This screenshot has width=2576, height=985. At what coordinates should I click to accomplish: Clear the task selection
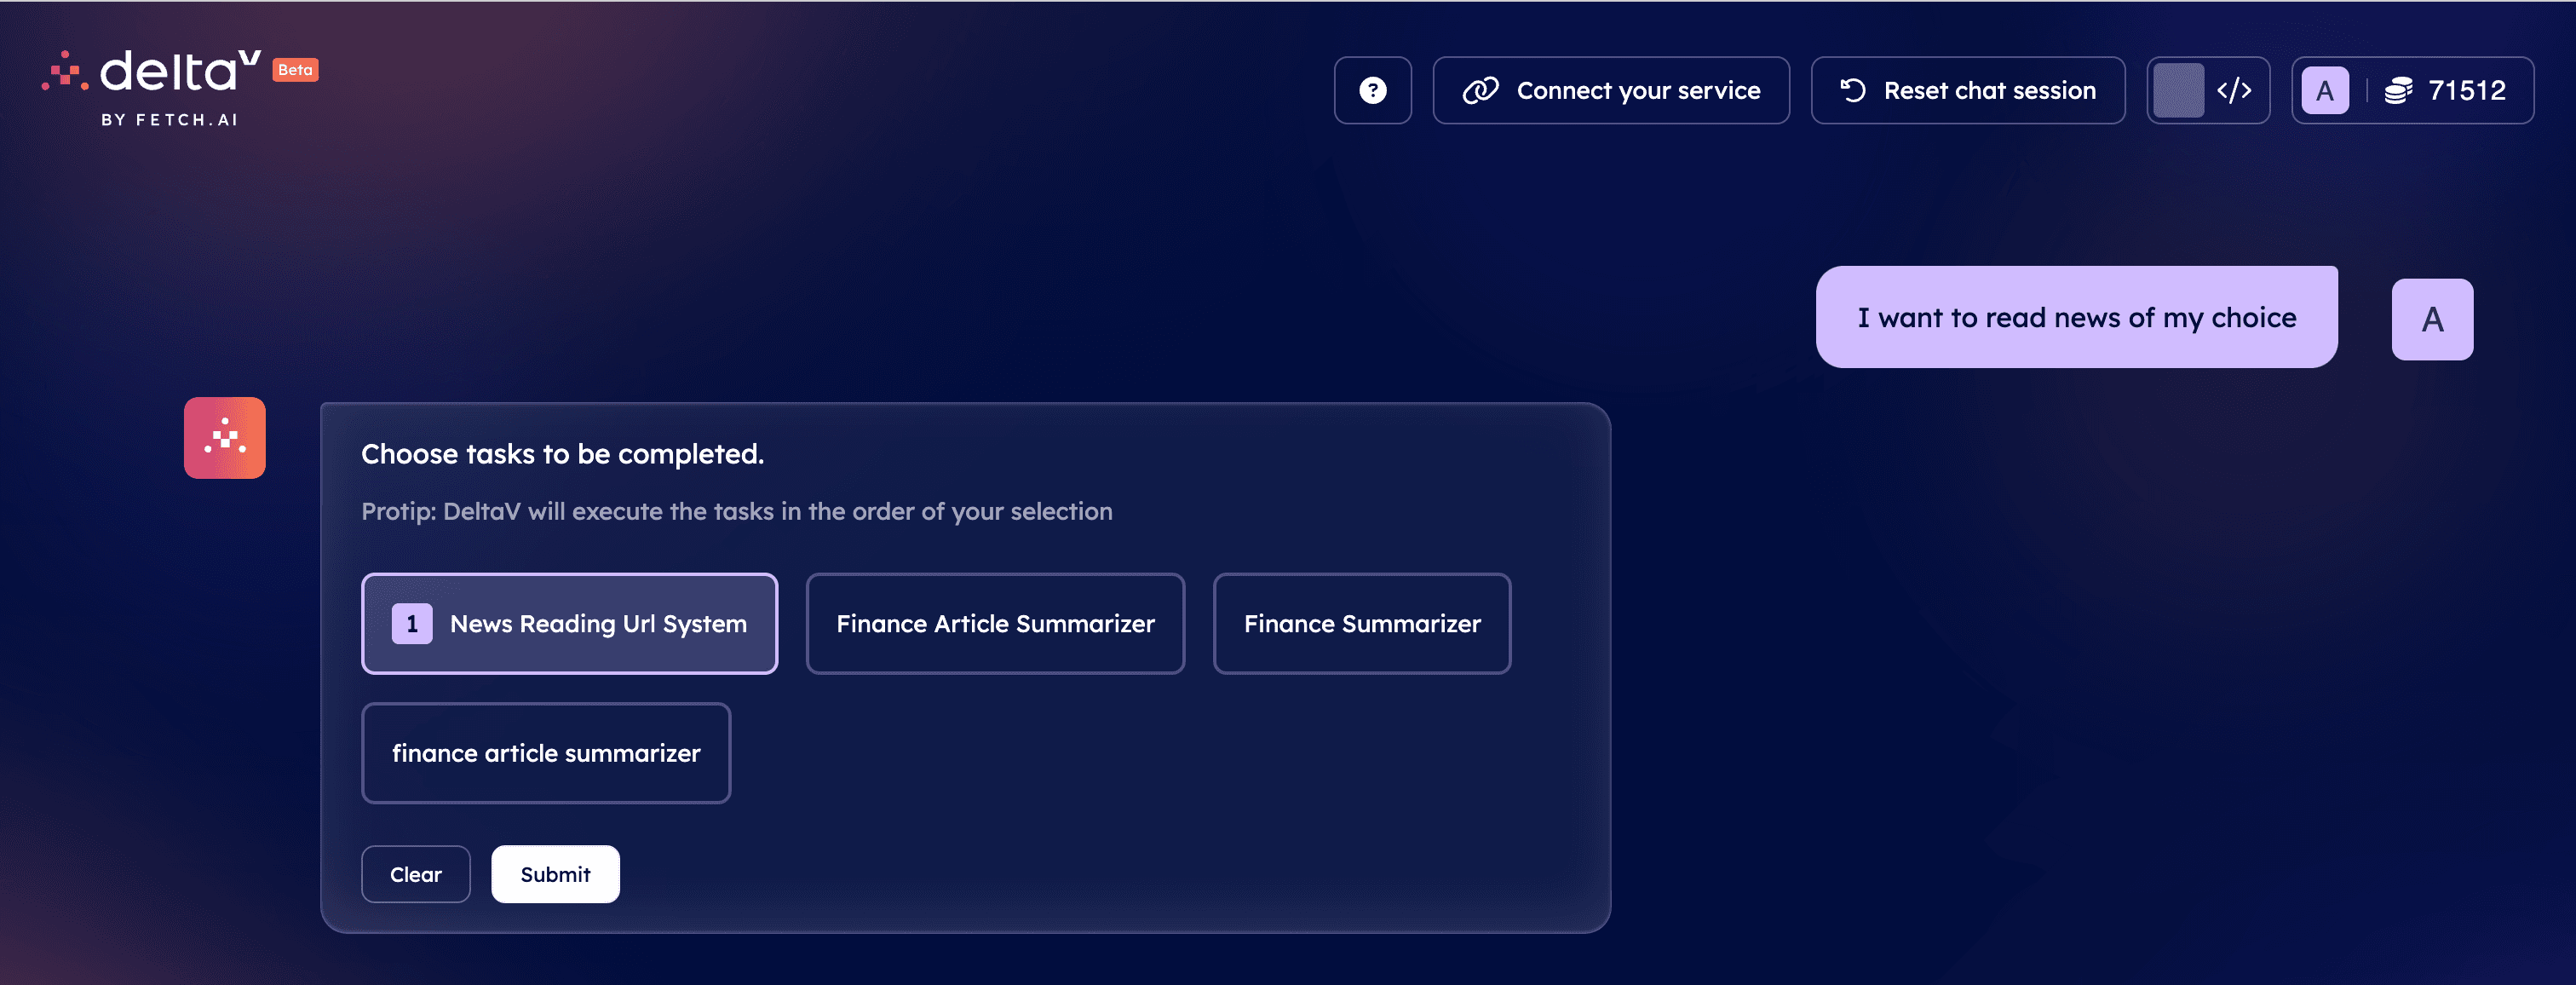[x=415, y=874]
